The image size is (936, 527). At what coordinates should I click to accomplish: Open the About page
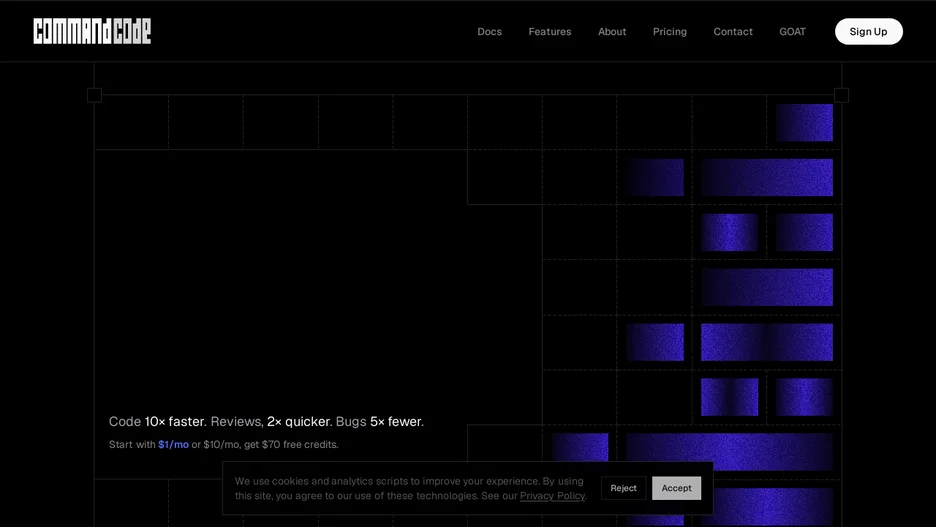(612, 32)
